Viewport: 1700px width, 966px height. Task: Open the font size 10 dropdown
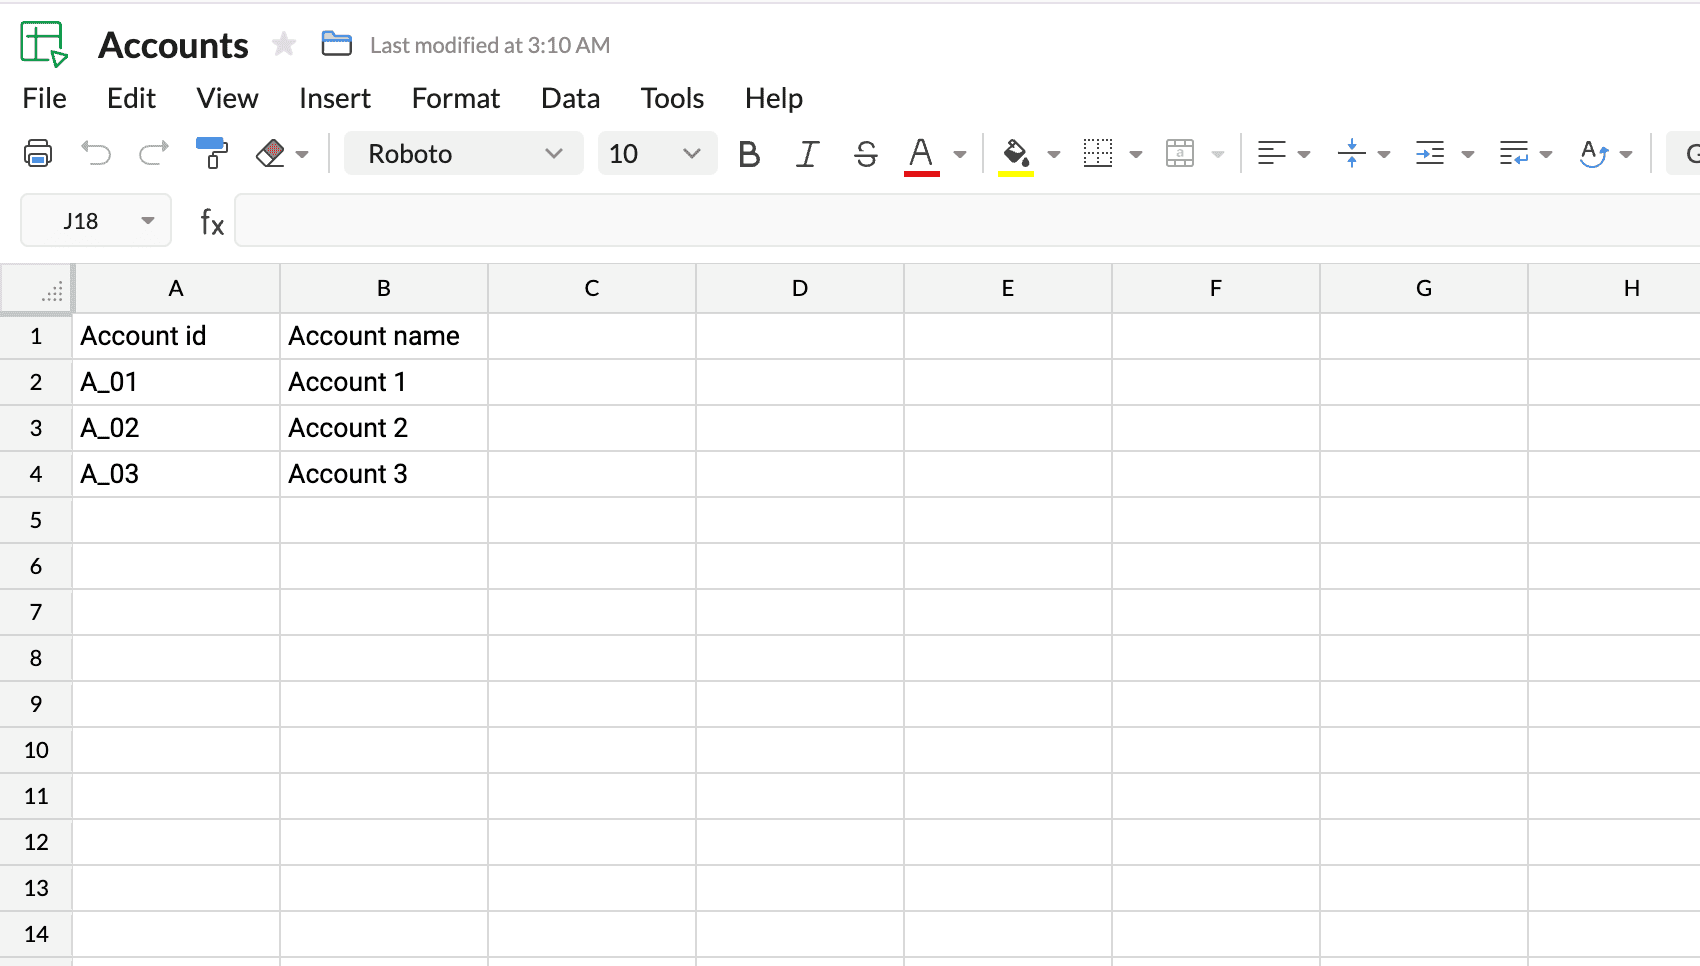click(x=657, y=154)
